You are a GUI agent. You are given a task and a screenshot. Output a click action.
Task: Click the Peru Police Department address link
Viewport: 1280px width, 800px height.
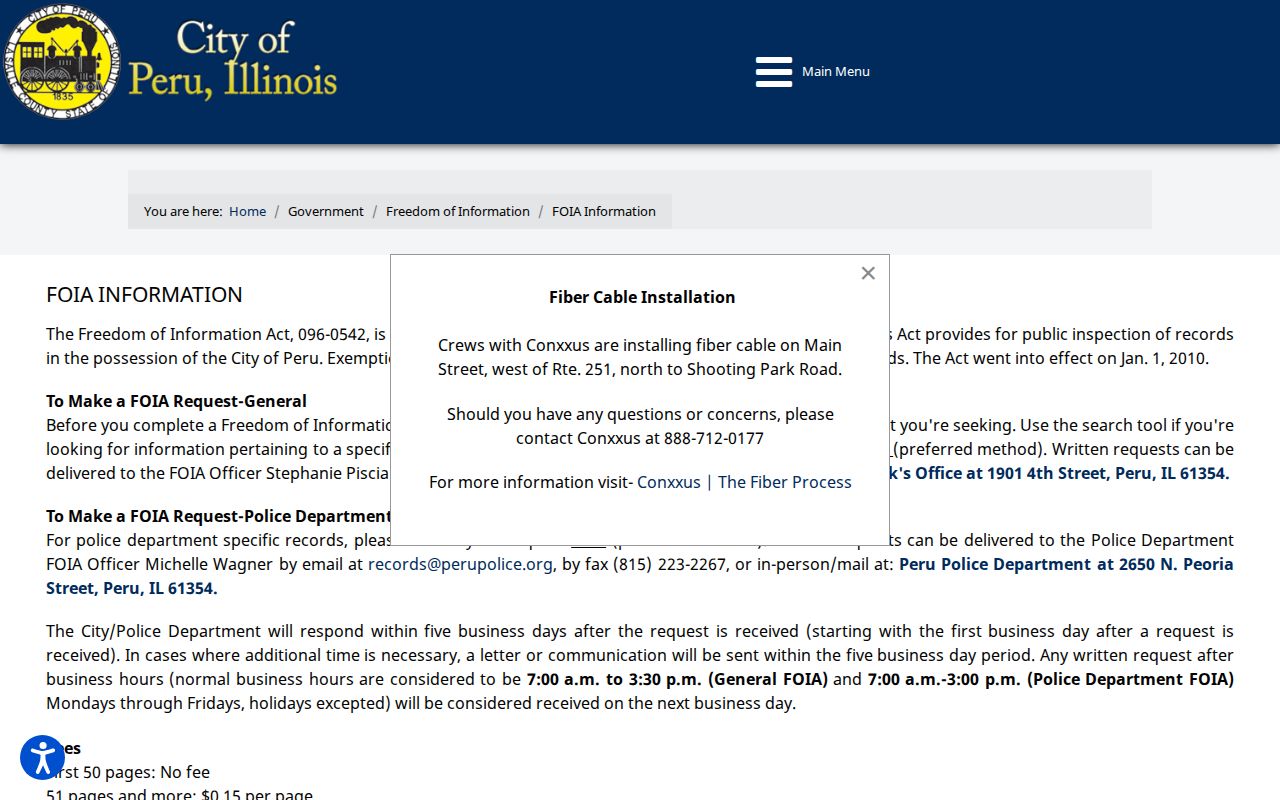[640, 576]
